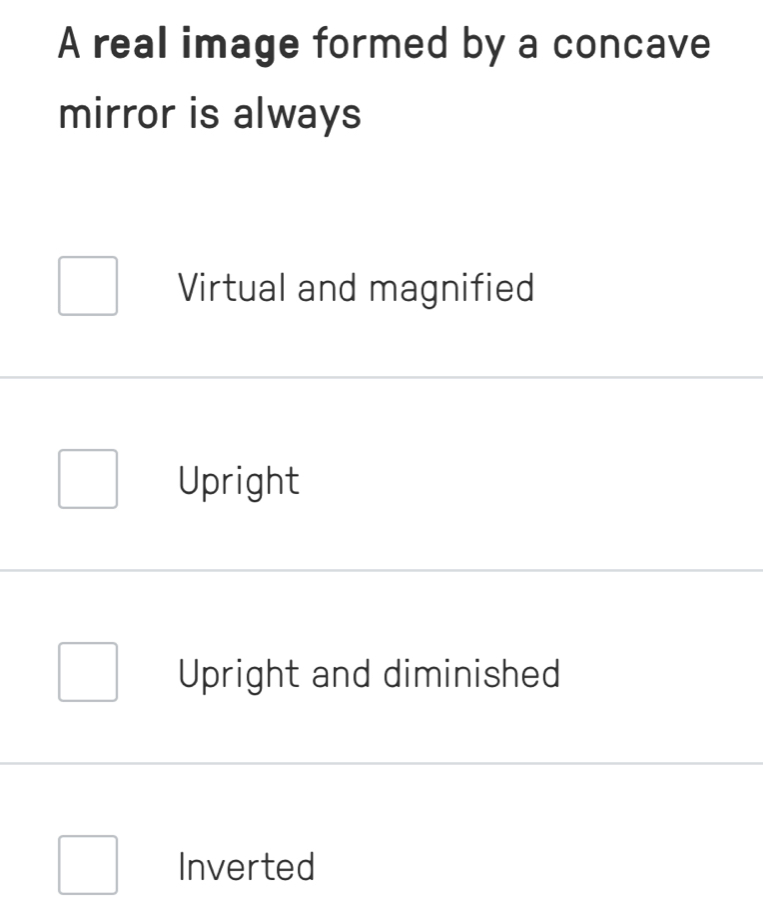Check the box for Virtual and magnified
The height and width of the screenshot is (919, 763).
88,286
